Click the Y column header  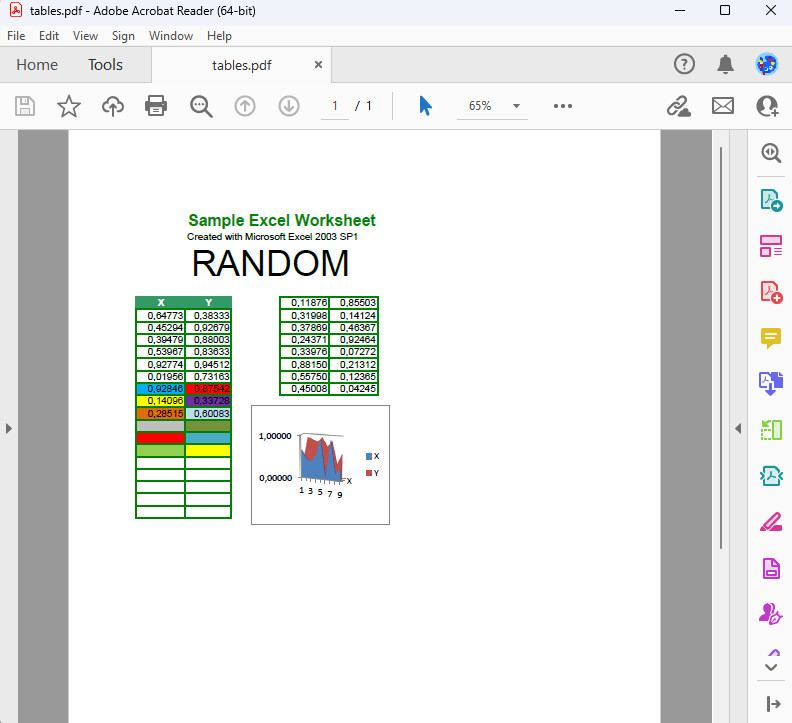point(208,302)
